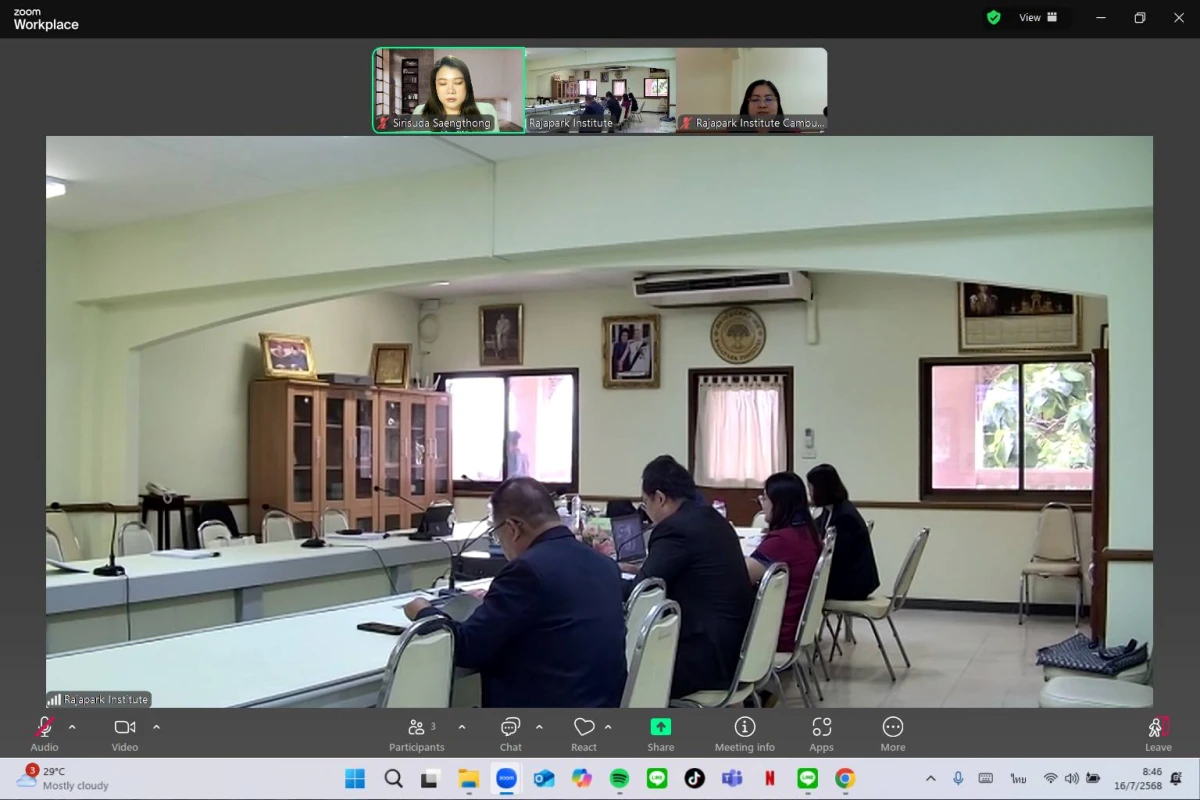Open the View layout menu
This screenshot has height=800, width=1200.
(1038, 17)
